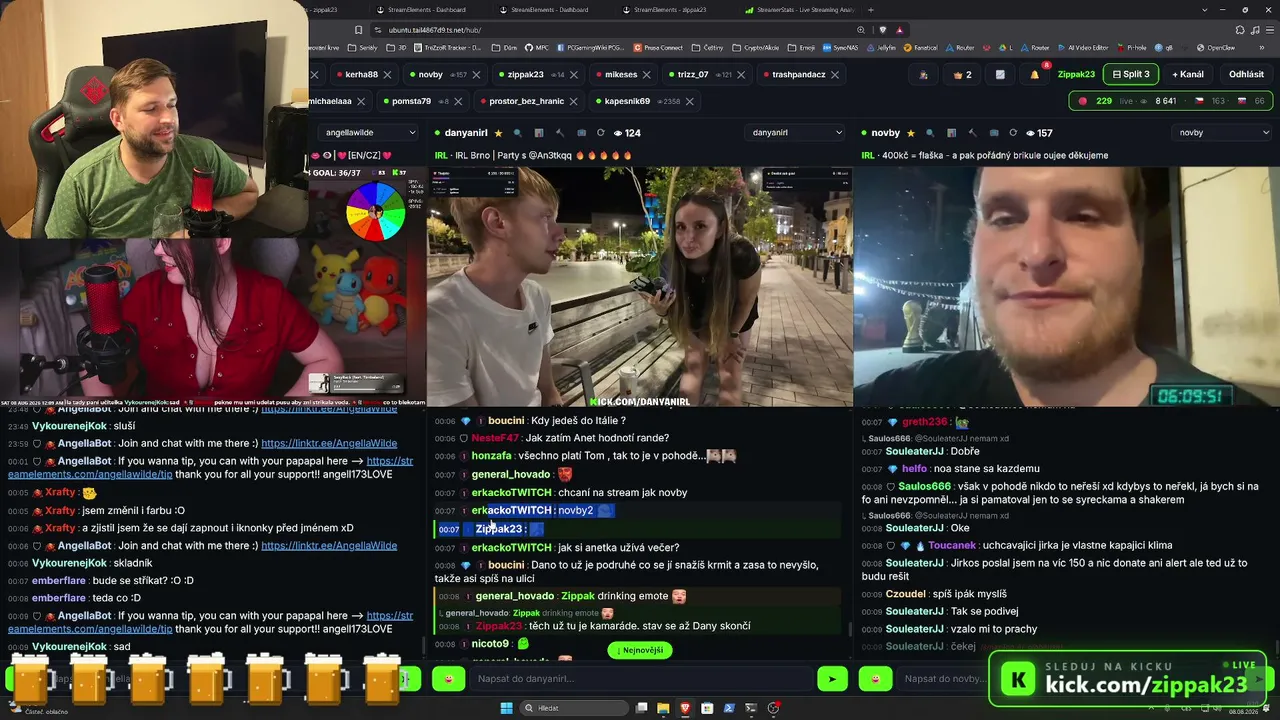Viewport: 1280px width, 720px height.
Task: Open the wrench tools icon for novby
Action: coord(971,133)
